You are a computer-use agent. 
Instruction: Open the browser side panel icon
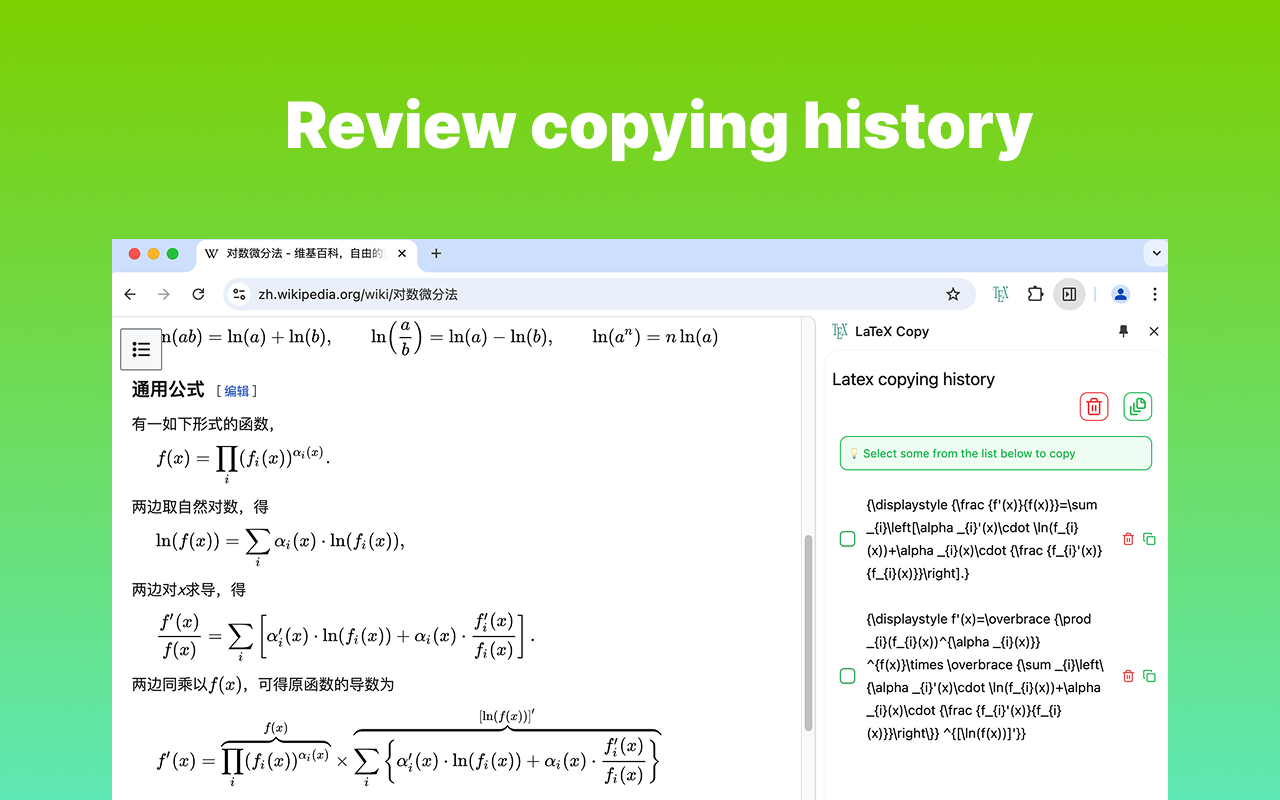[x=1069, y=294]
